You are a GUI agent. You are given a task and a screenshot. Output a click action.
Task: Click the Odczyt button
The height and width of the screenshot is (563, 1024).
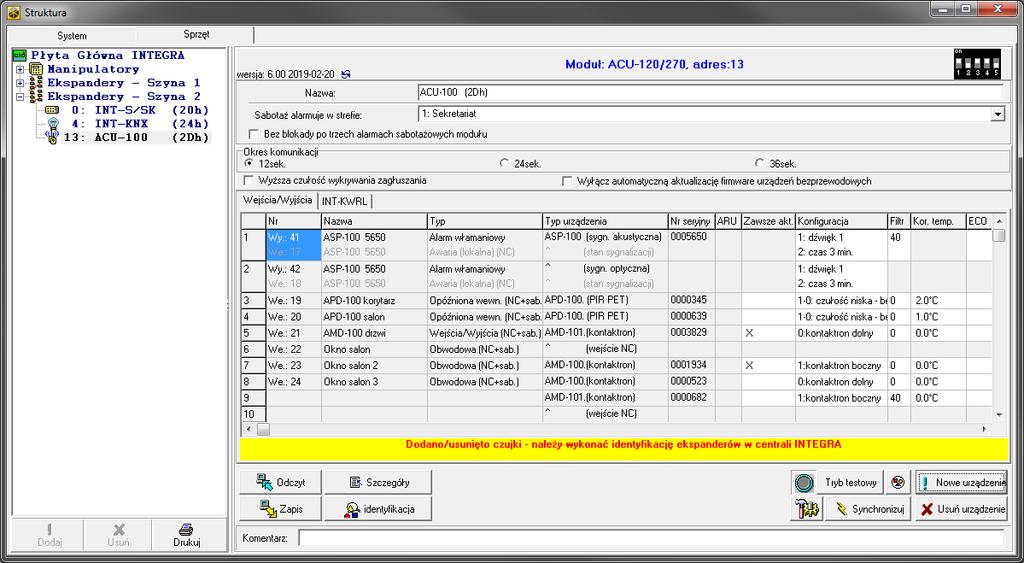pos(280,483)
